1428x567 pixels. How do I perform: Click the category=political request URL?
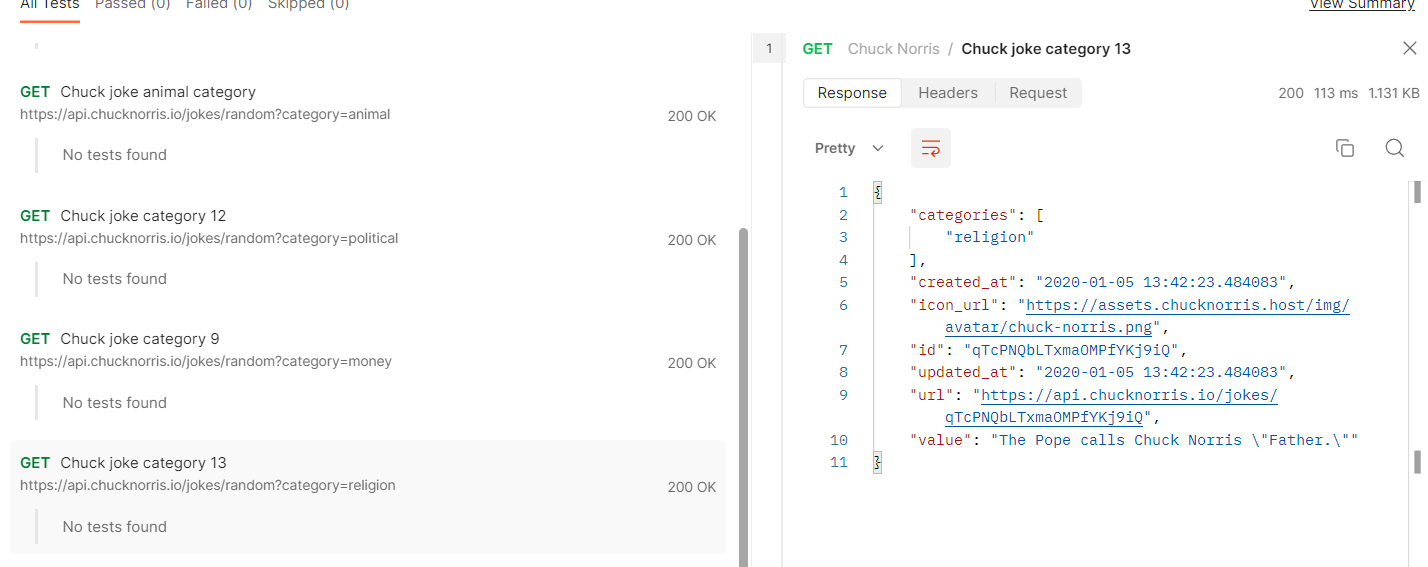[209, 238]
